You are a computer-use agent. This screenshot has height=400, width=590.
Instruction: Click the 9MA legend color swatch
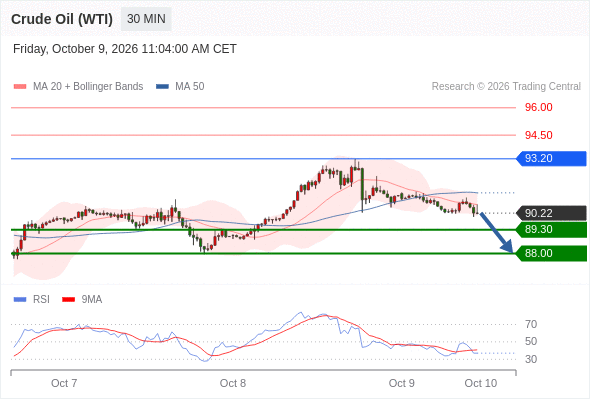[x=68, y=300]
